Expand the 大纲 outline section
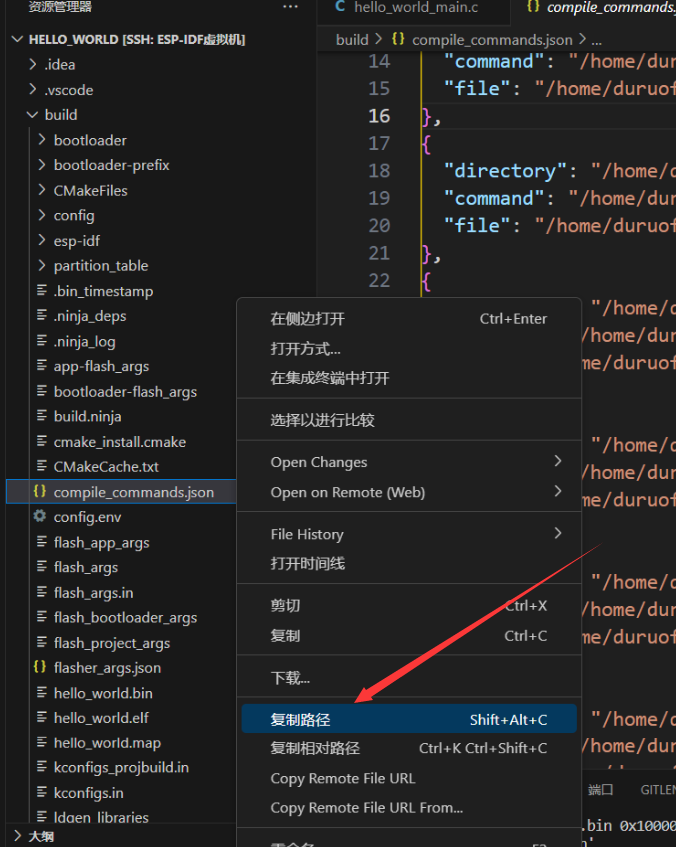 [17, 835]
